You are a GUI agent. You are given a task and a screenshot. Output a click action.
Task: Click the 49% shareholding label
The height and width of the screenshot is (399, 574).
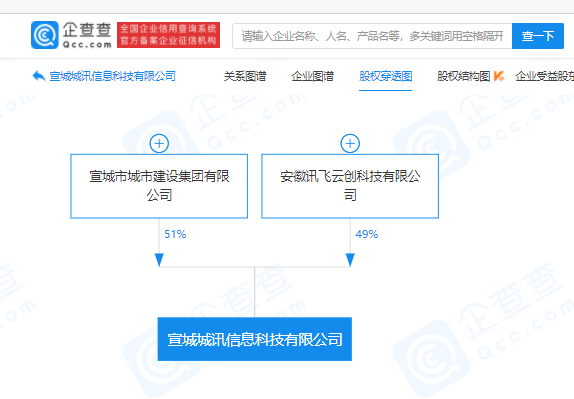(366, 234)
